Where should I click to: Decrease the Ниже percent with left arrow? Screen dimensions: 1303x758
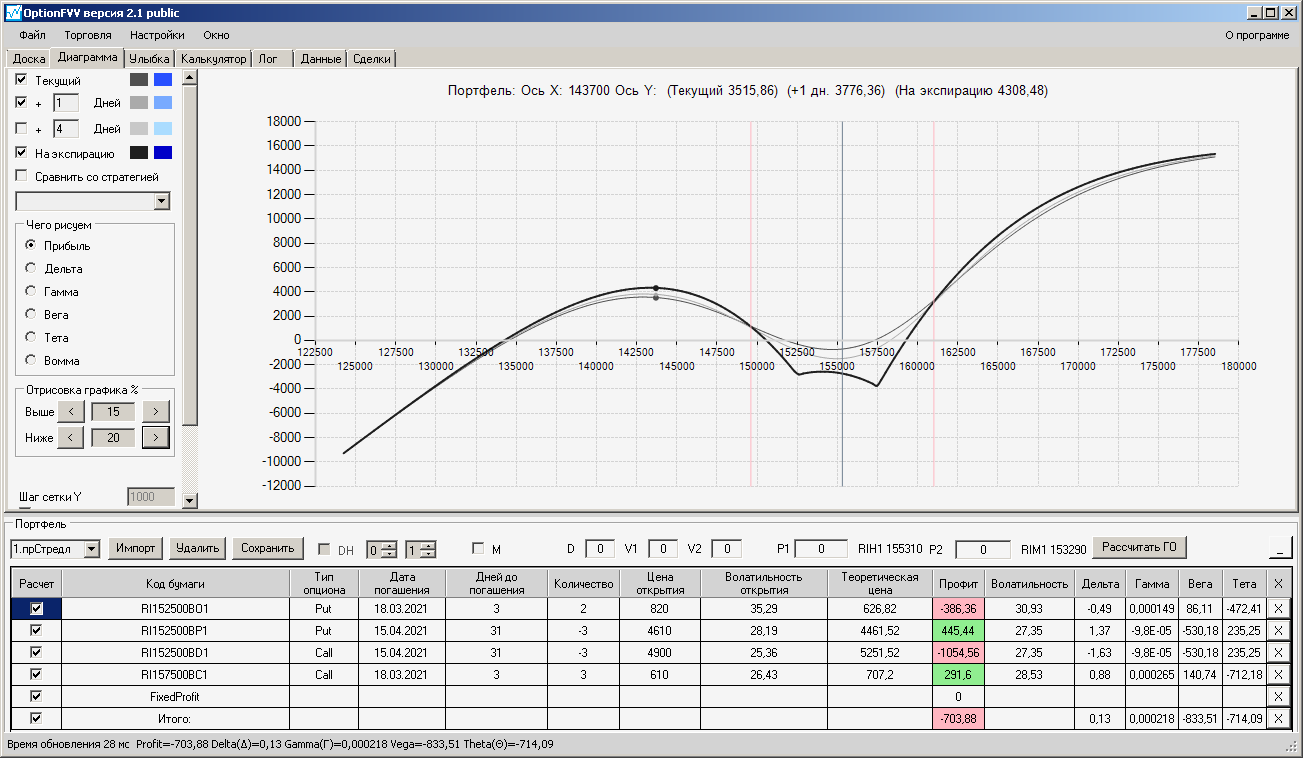(x=70, y=437)
